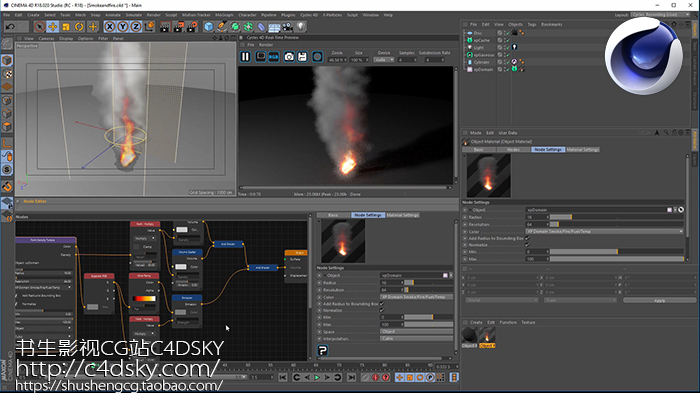The height and width of the screenshot is (393, 700).
Task: Click the Camera object icon
Action: [288, 27]
